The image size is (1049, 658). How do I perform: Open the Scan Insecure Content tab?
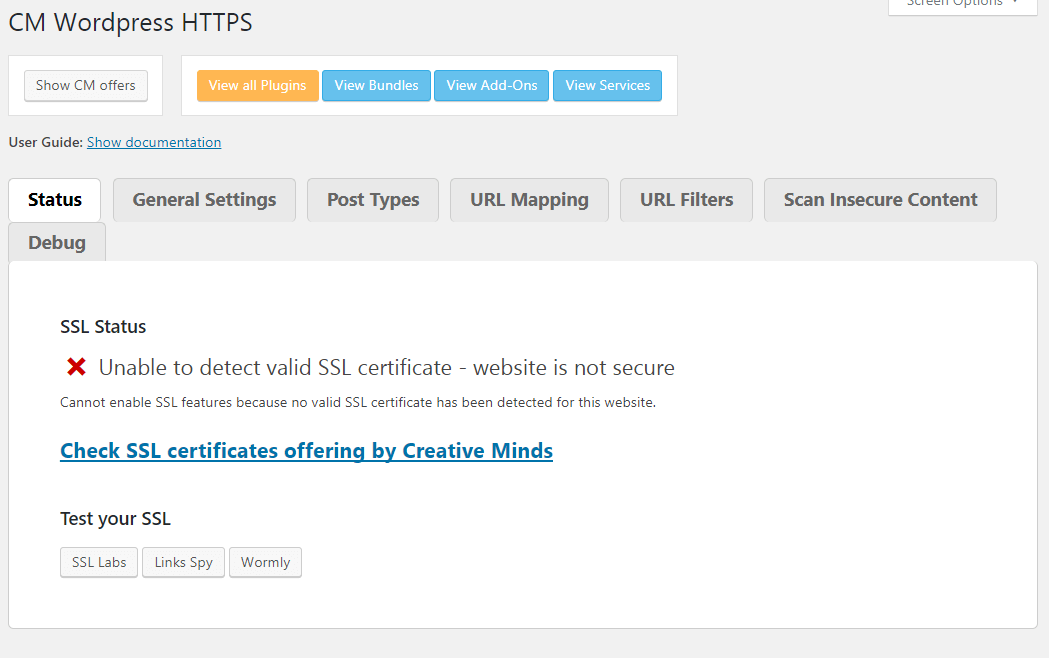(880, 200)
